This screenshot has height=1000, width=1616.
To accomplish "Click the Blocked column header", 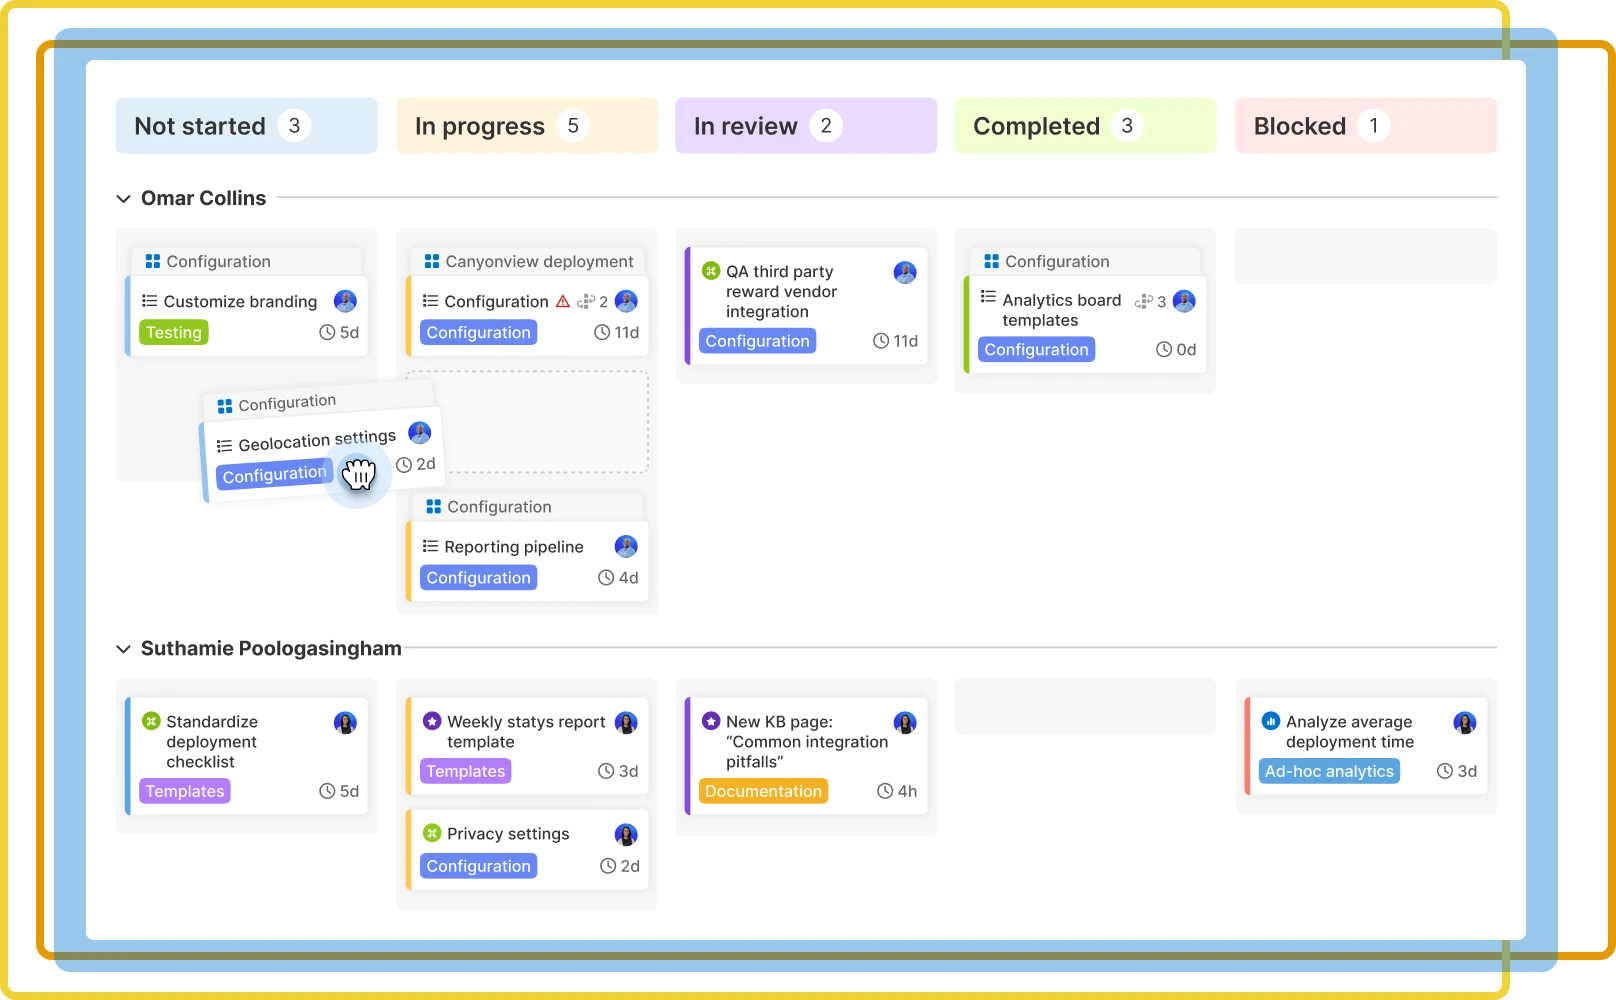I will coord(1300,125).
